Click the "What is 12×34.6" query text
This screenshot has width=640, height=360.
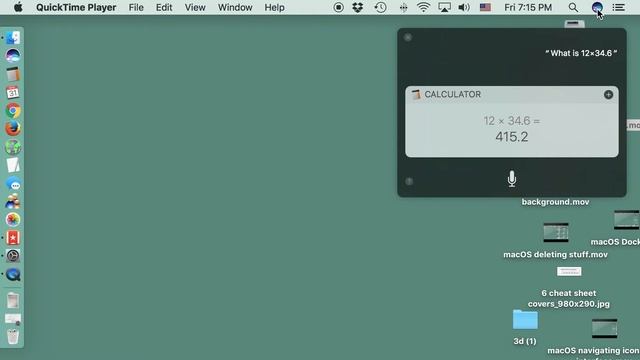point(581,53)
